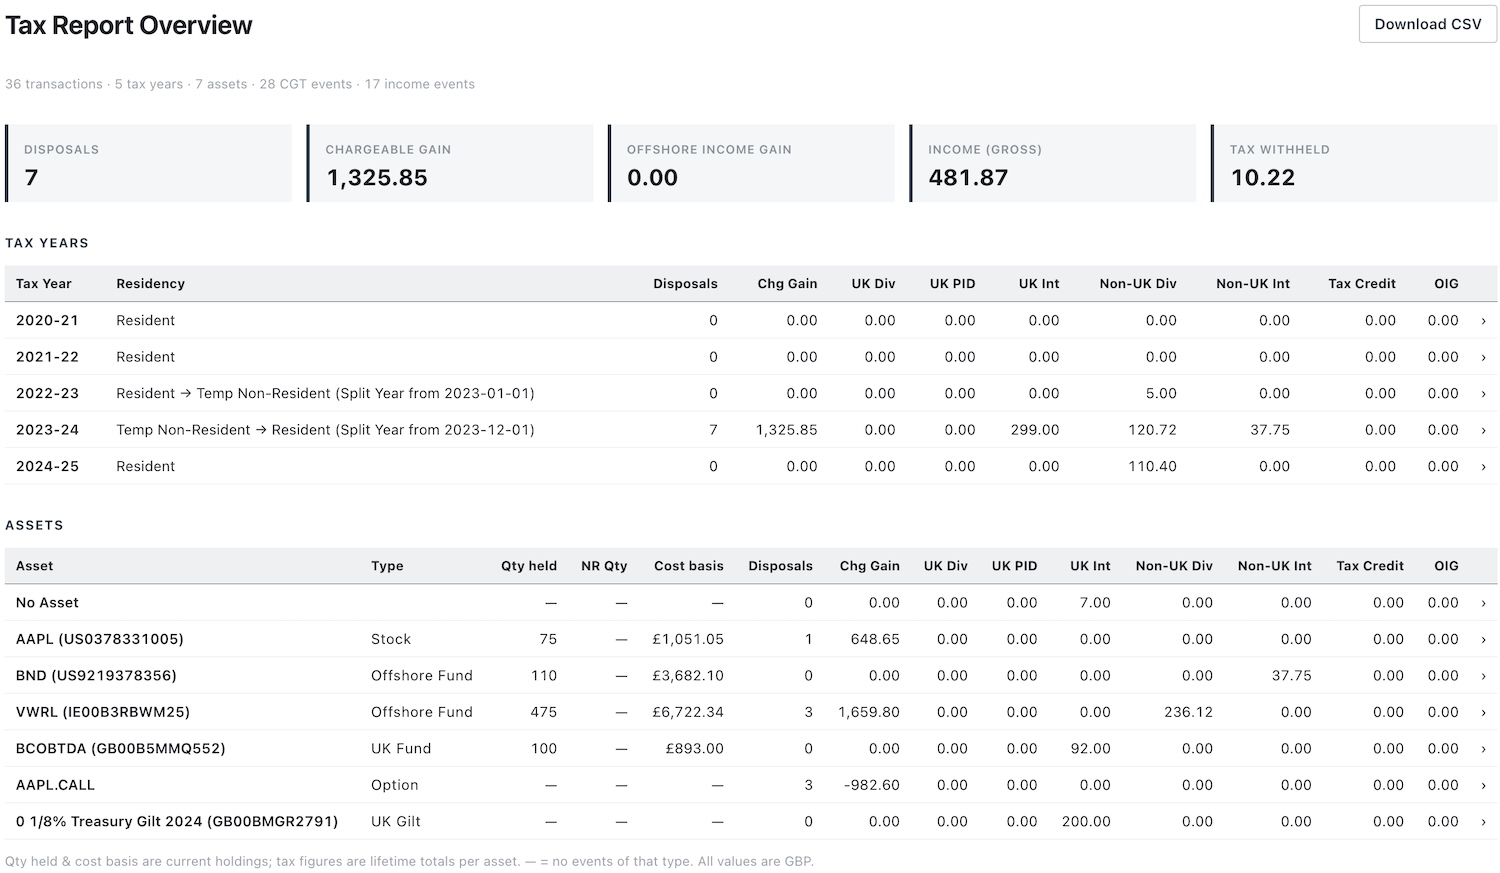Expand the 2022-23 tax year row chevron
Screen dimensions: 1500x873
1483,394
